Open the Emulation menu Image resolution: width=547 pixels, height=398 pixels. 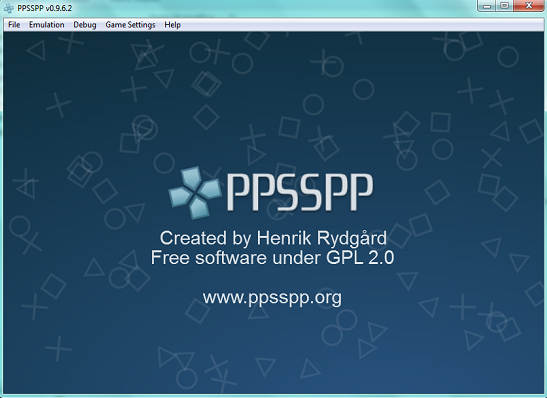(x=46, y=25)
